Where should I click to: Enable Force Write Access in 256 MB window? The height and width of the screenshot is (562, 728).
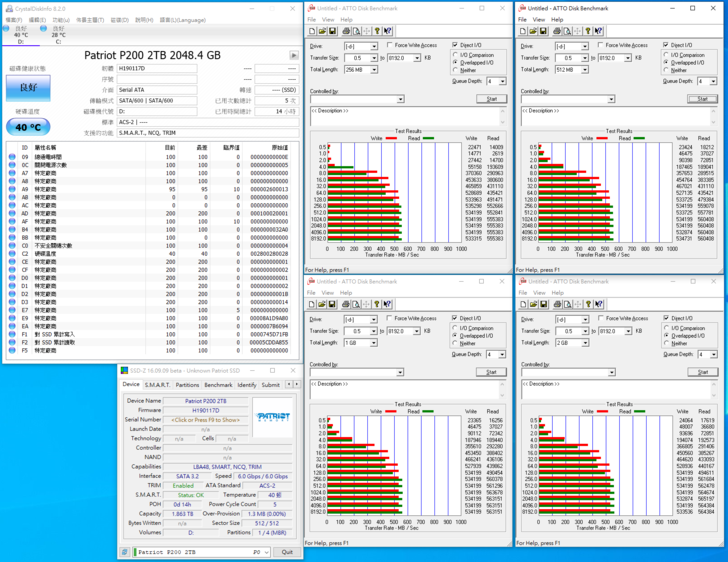389,45
